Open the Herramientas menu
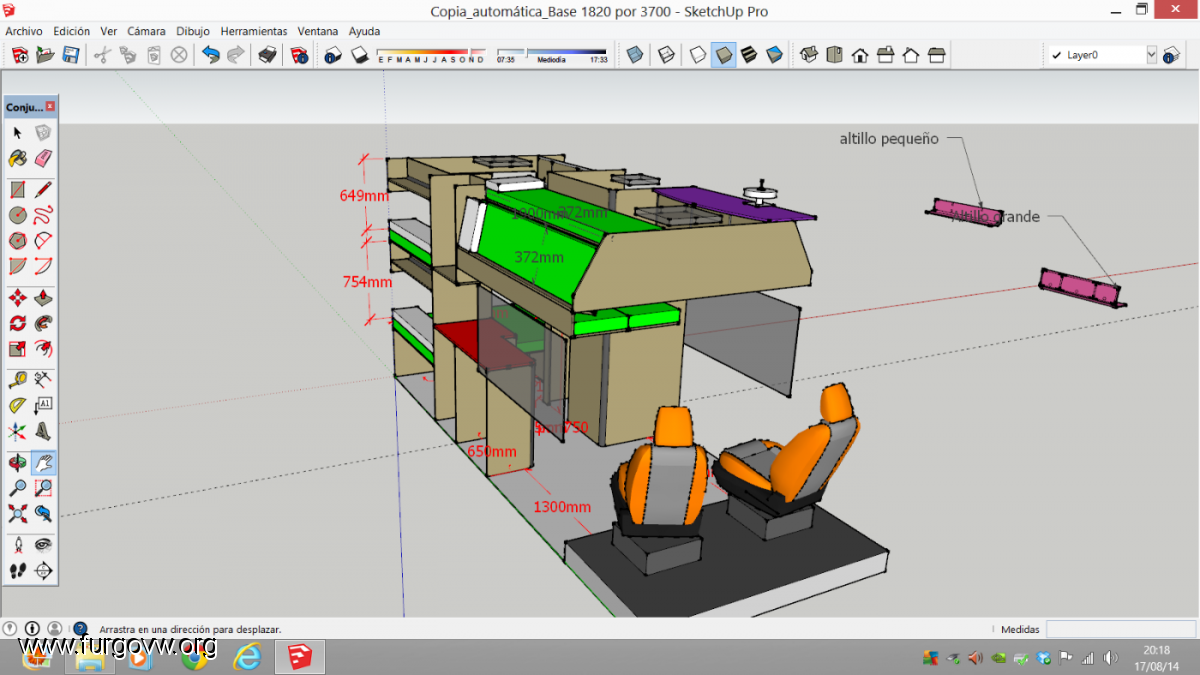Image resolution: width=1200 pixels, height=675 pixels. click(254, 31)
